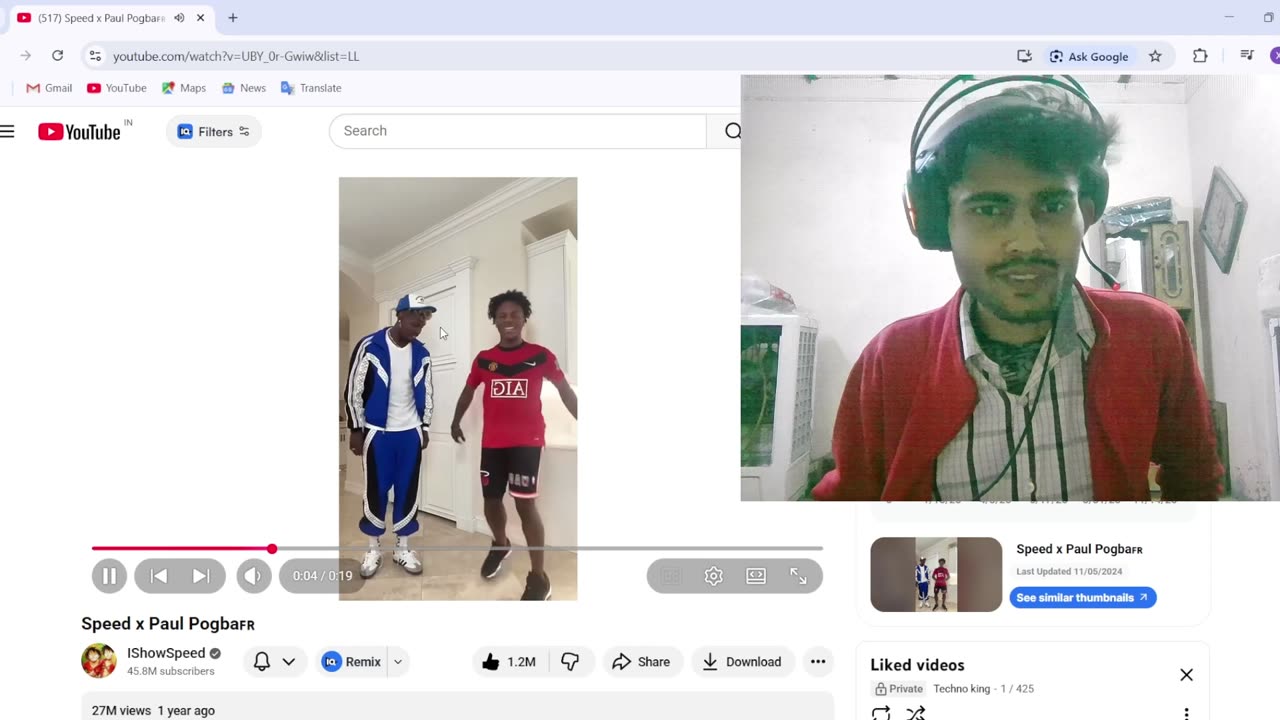
Task: Open the News bookmark
Action: point(244,88)
